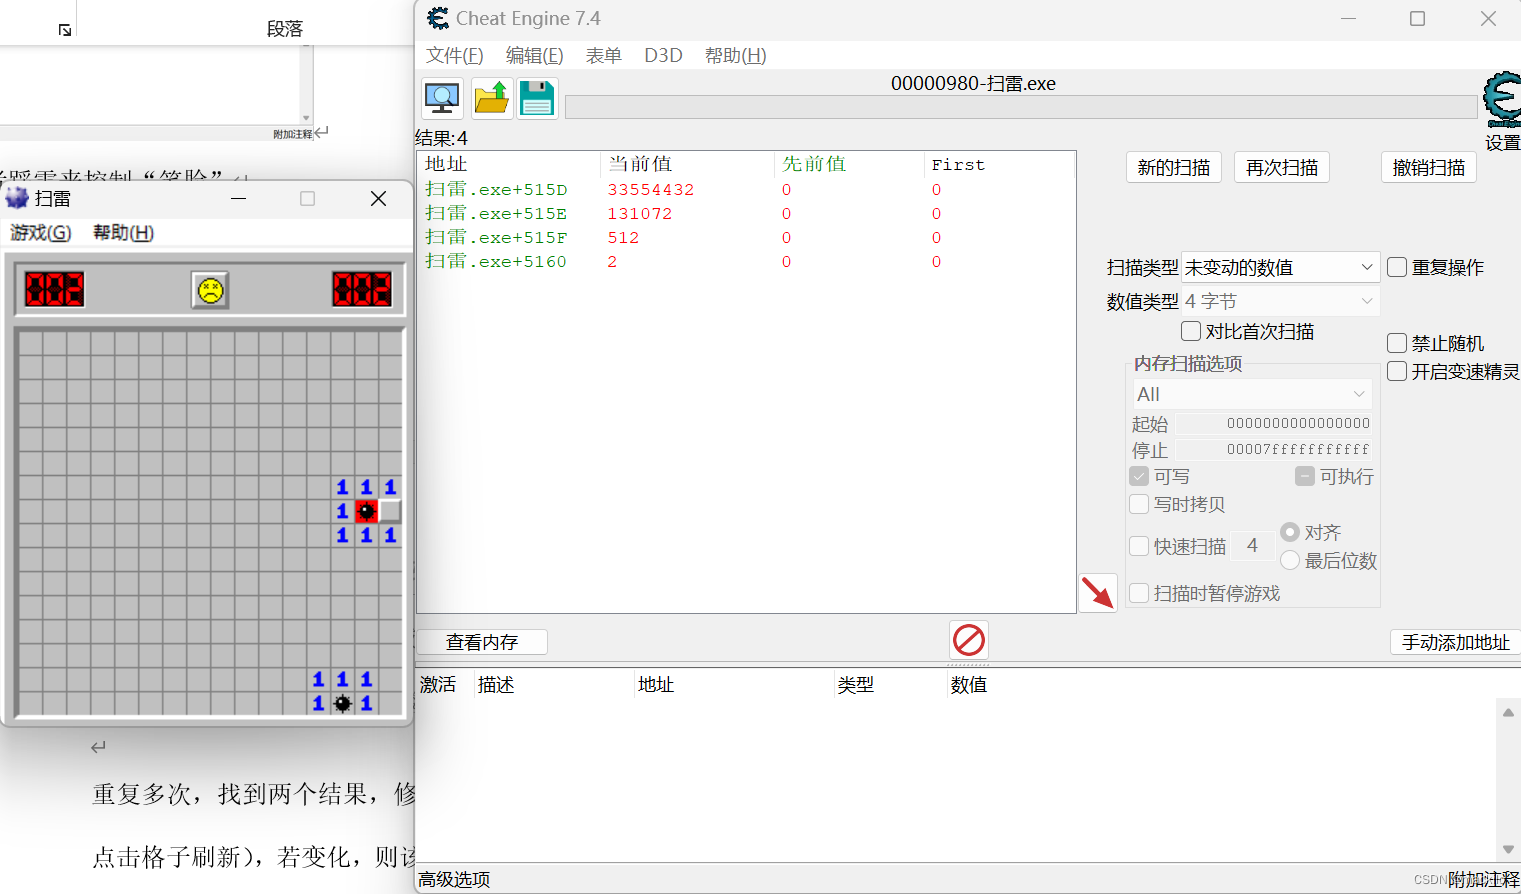Click paragraph dialog launcher in Word
Screen dimensions: 1521x894
point(65,31)
